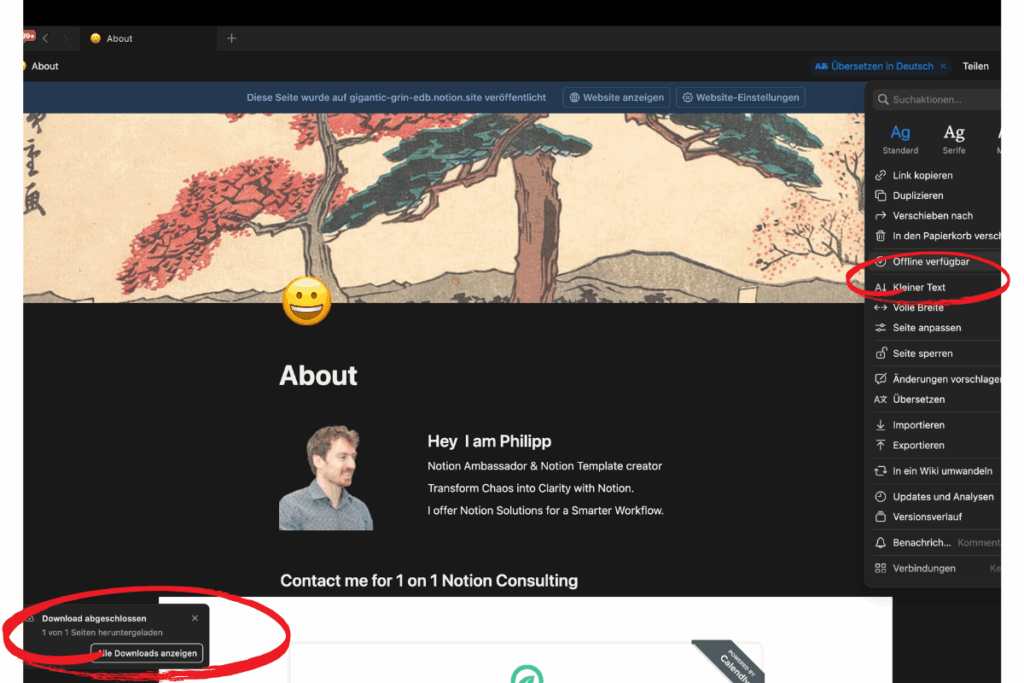Click 'Contact me for 1 on 1 Notion Consulting' heading
The width and height of the screenshot is (1024, 683).
pyautogui.click(x=429, y=580)
